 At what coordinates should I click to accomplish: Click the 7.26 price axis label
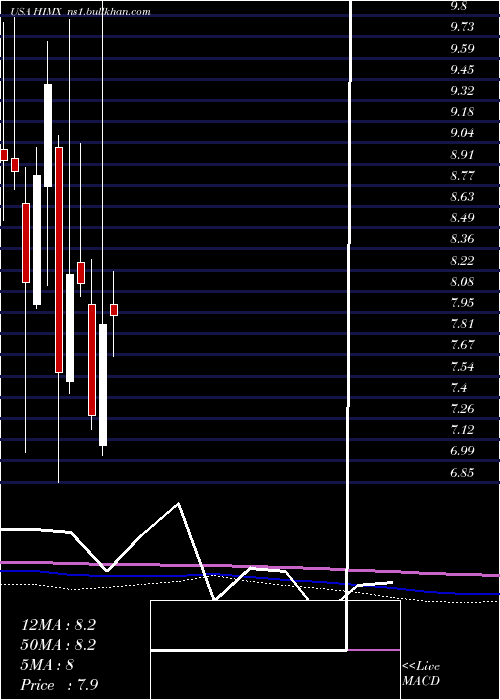(x=462, y=409)
